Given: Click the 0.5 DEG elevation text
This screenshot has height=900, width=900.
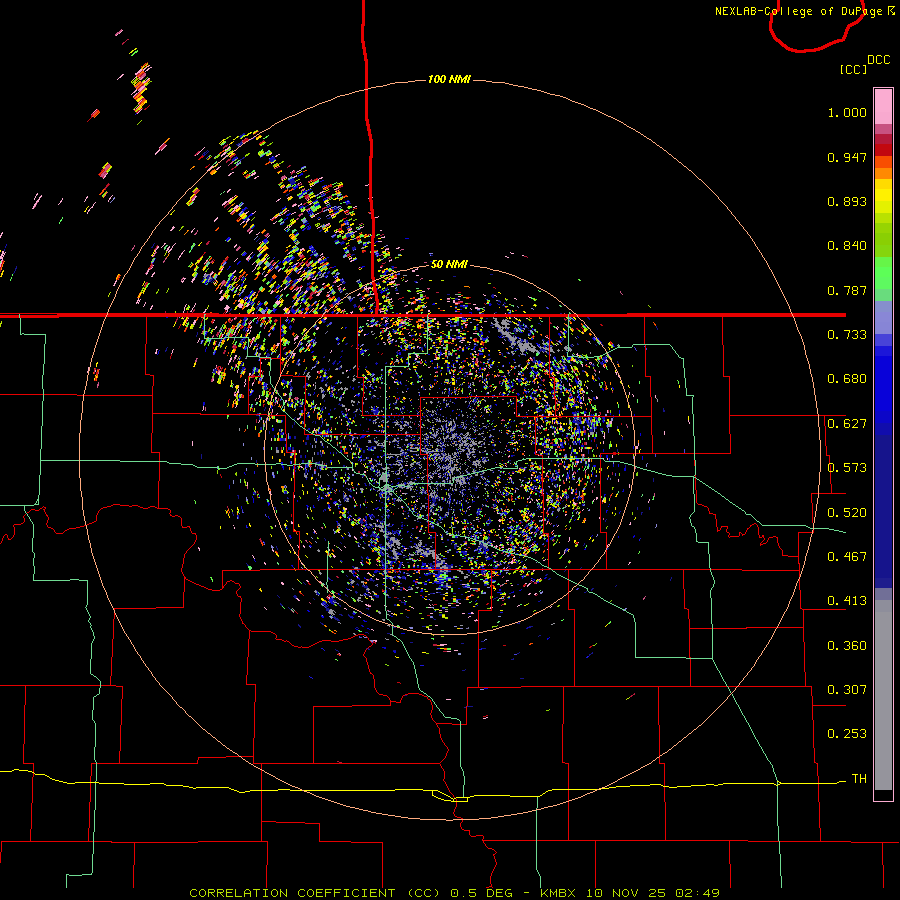Looking at the screenshot, I should 483,893.
